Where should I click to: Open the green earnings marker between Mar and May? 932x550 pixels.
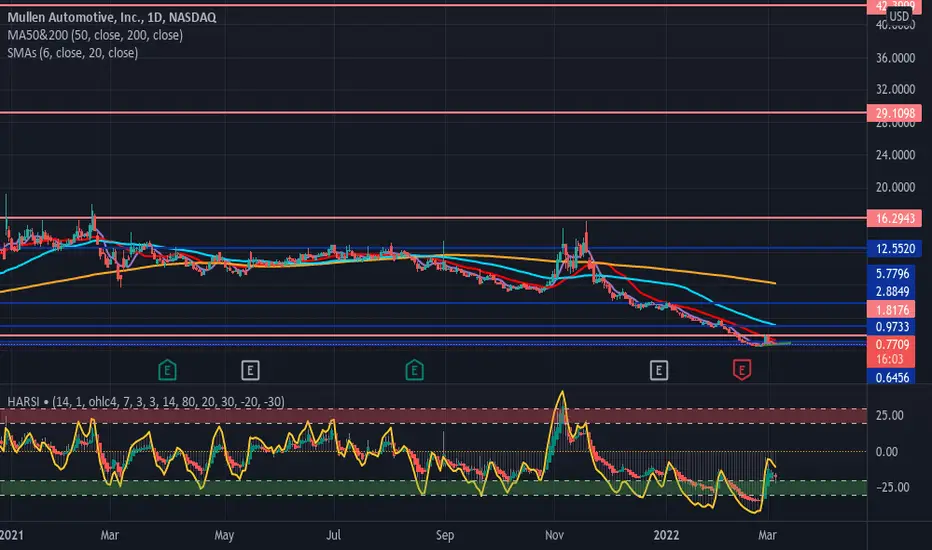click(168, 370)
